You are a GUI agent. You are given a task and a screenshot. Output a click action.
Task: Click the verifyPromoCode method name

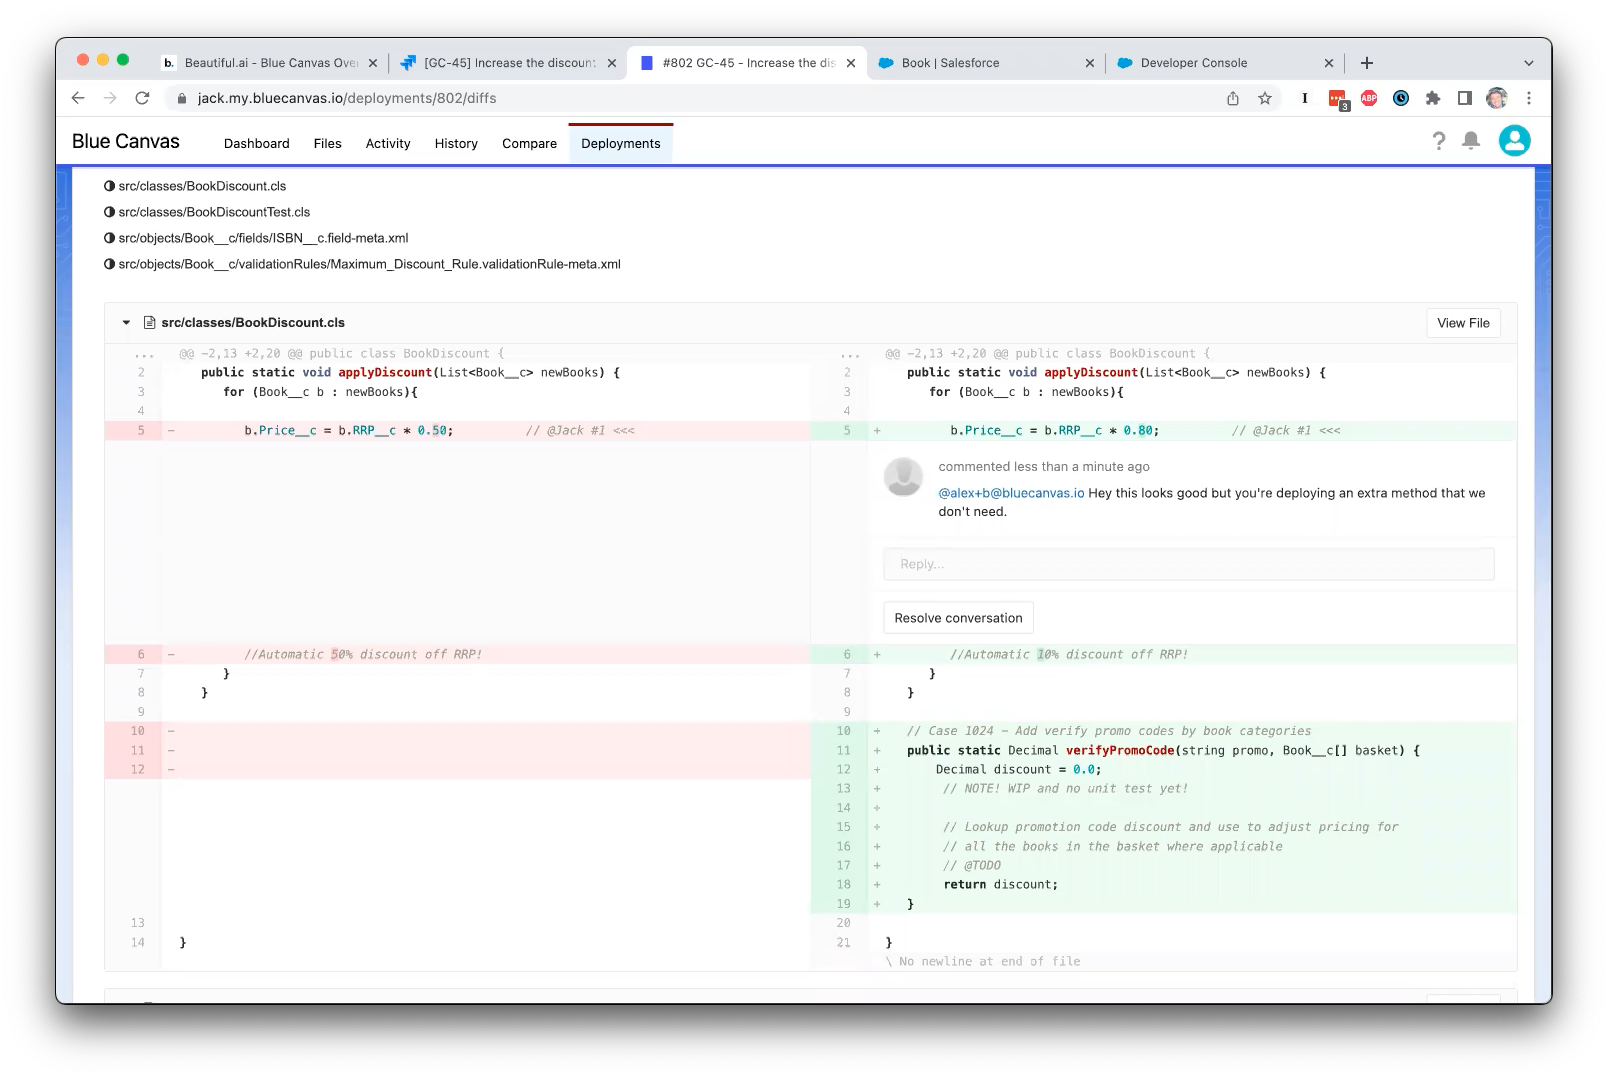tap(1120, 751)
